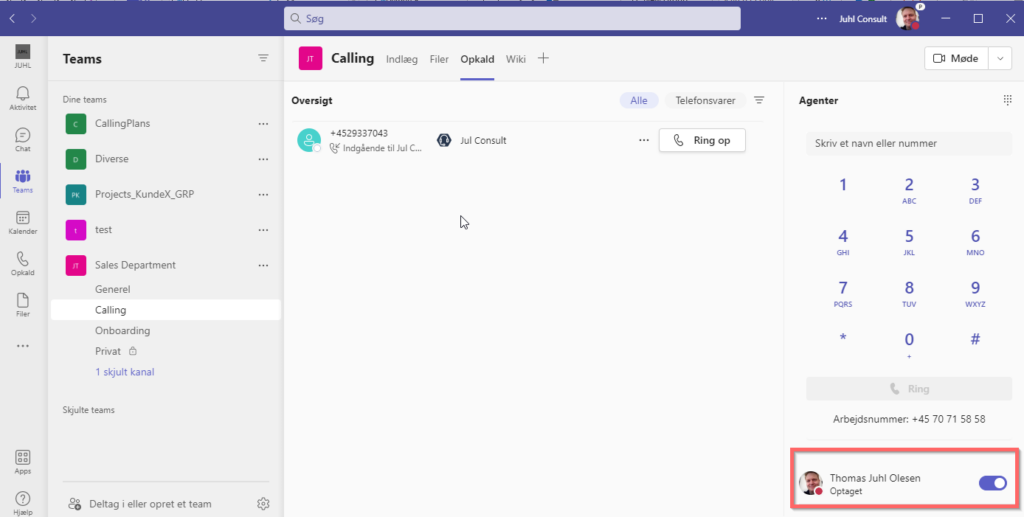The width and height of the screenshot is (1024, 517).
Task: Click Jul Consult queue name in call row
Action: [483, 140]
